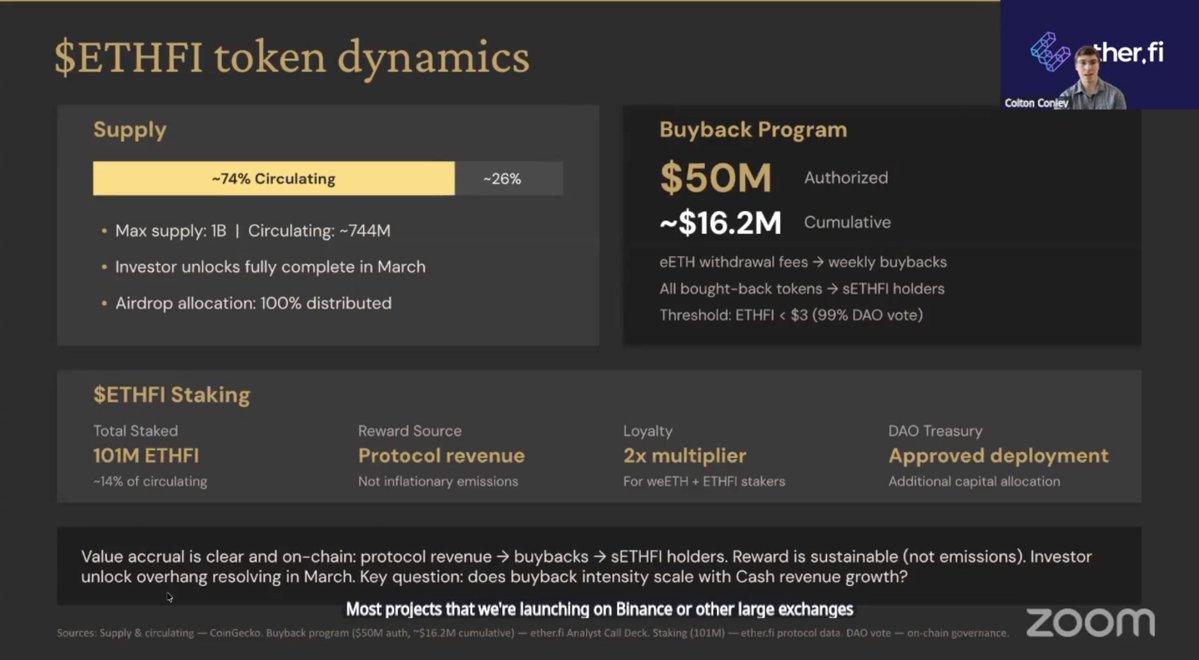Click the 'Protocol revenue' value
Image resolution: width=1199 pixels, height=660 pixels.
click(441, 455)
